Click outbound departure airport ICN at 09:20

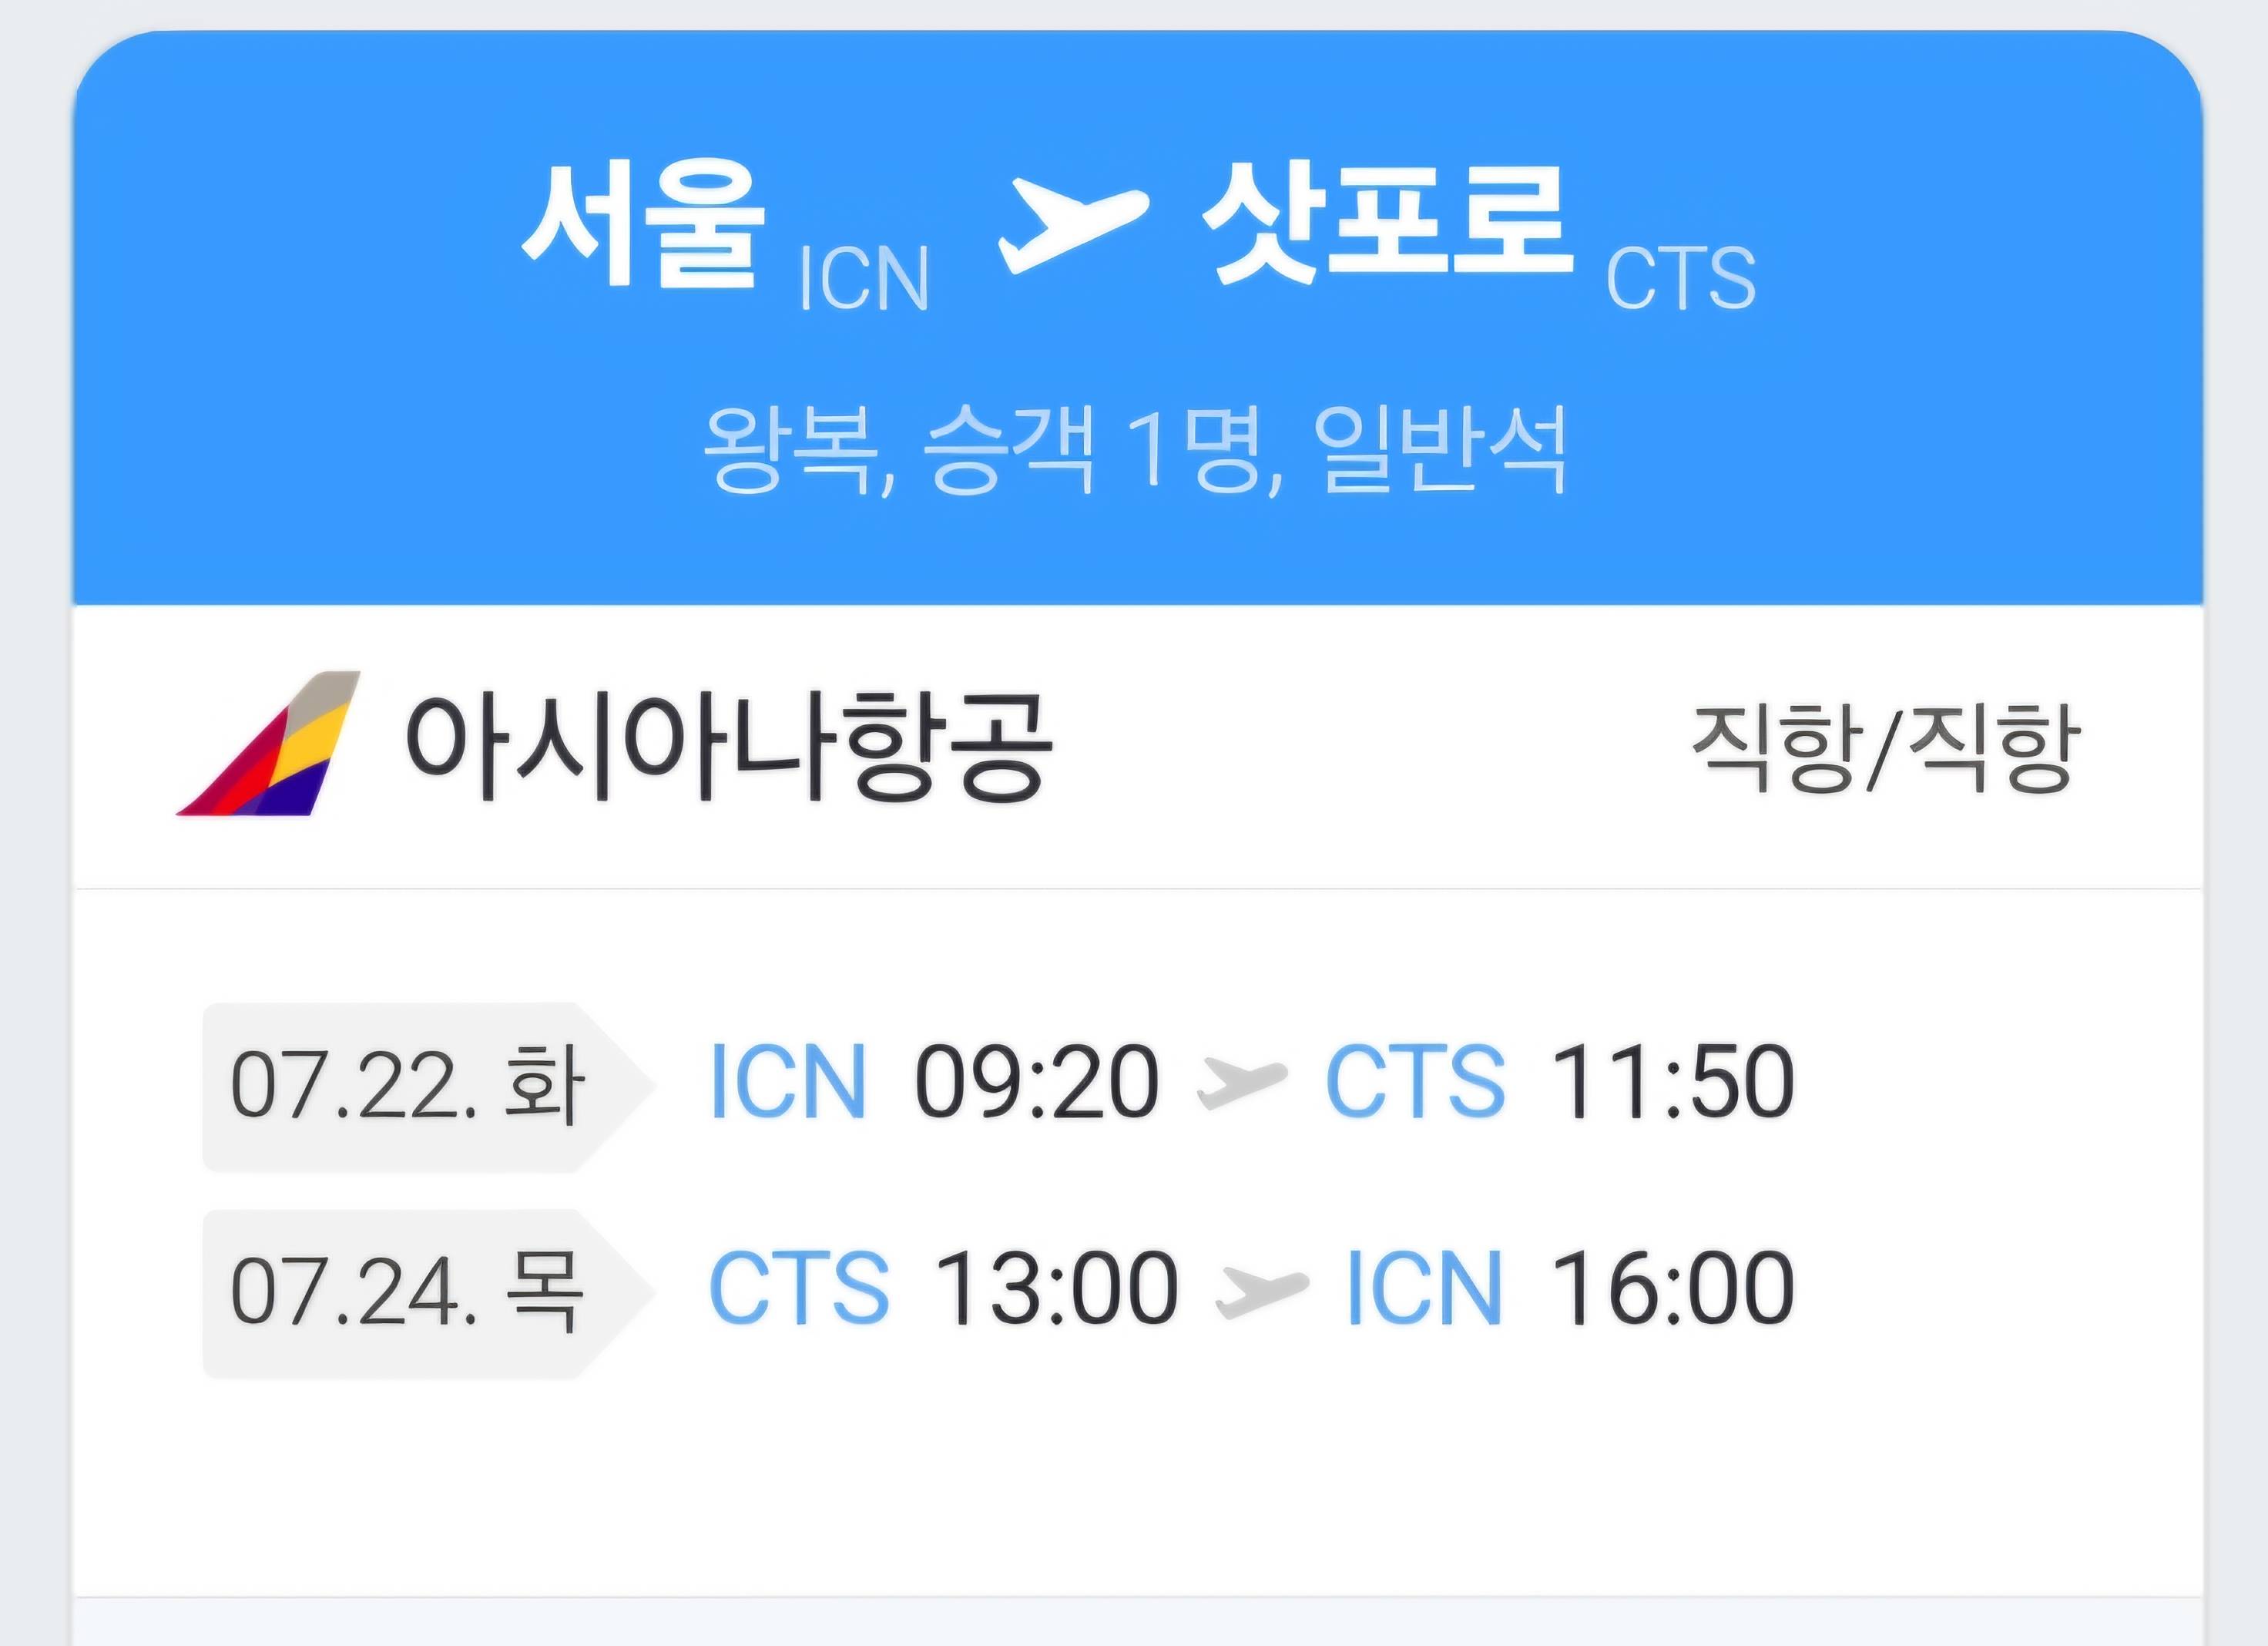coord(787,1081)
